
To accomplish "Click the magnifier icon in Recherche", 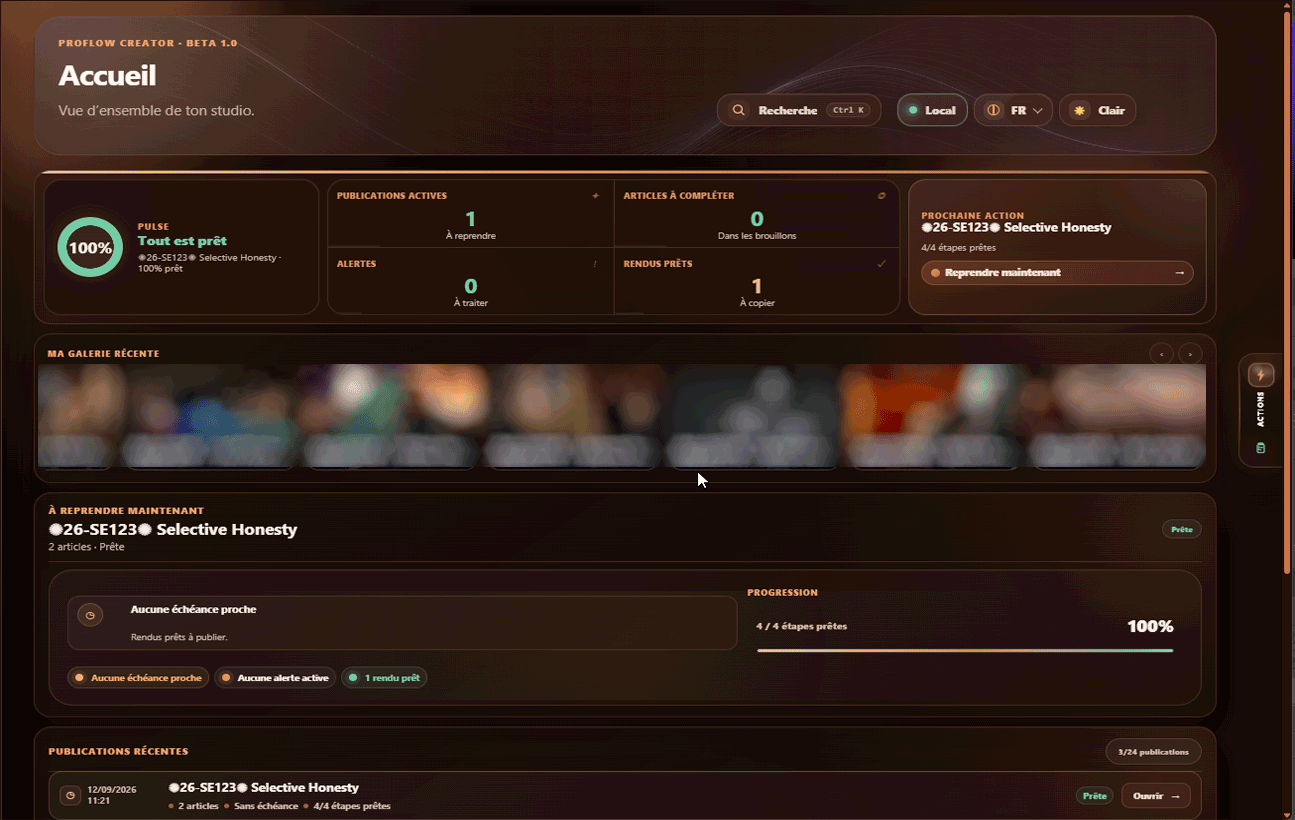I will (x=738, y=110).
